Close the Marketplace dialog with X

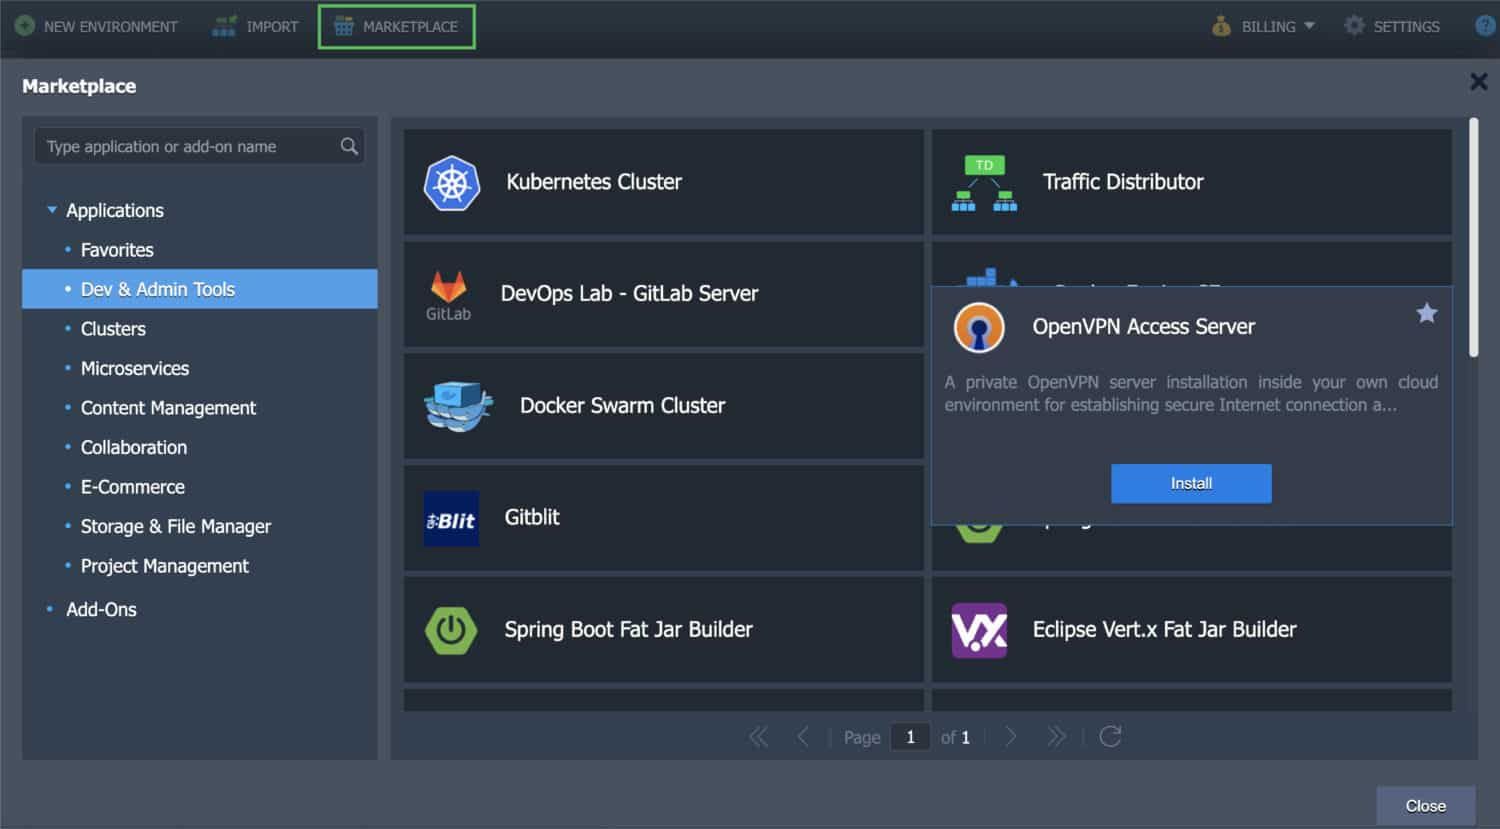[x=1478, y=82]
